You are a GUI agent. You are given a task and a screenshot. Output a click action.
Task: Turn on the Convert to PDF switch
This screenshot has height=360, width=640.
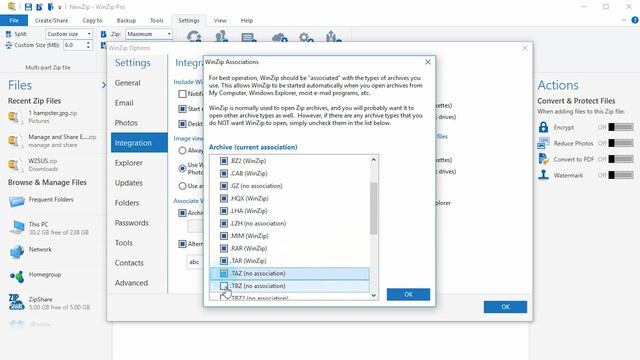point(621,159)
